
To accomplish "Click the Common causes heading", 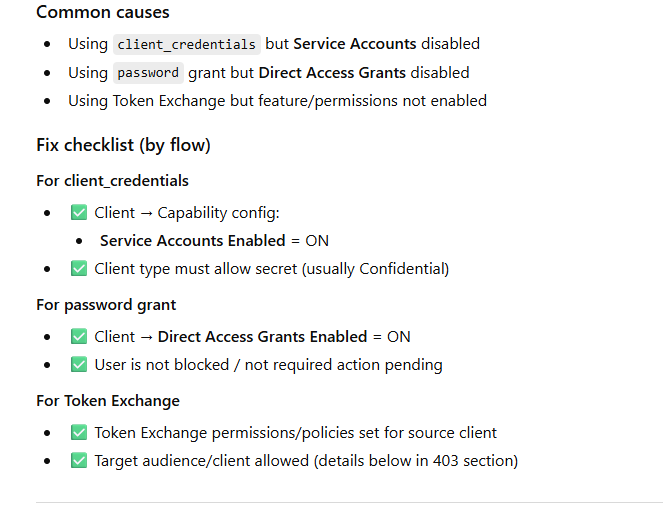I will coord(102,13).
